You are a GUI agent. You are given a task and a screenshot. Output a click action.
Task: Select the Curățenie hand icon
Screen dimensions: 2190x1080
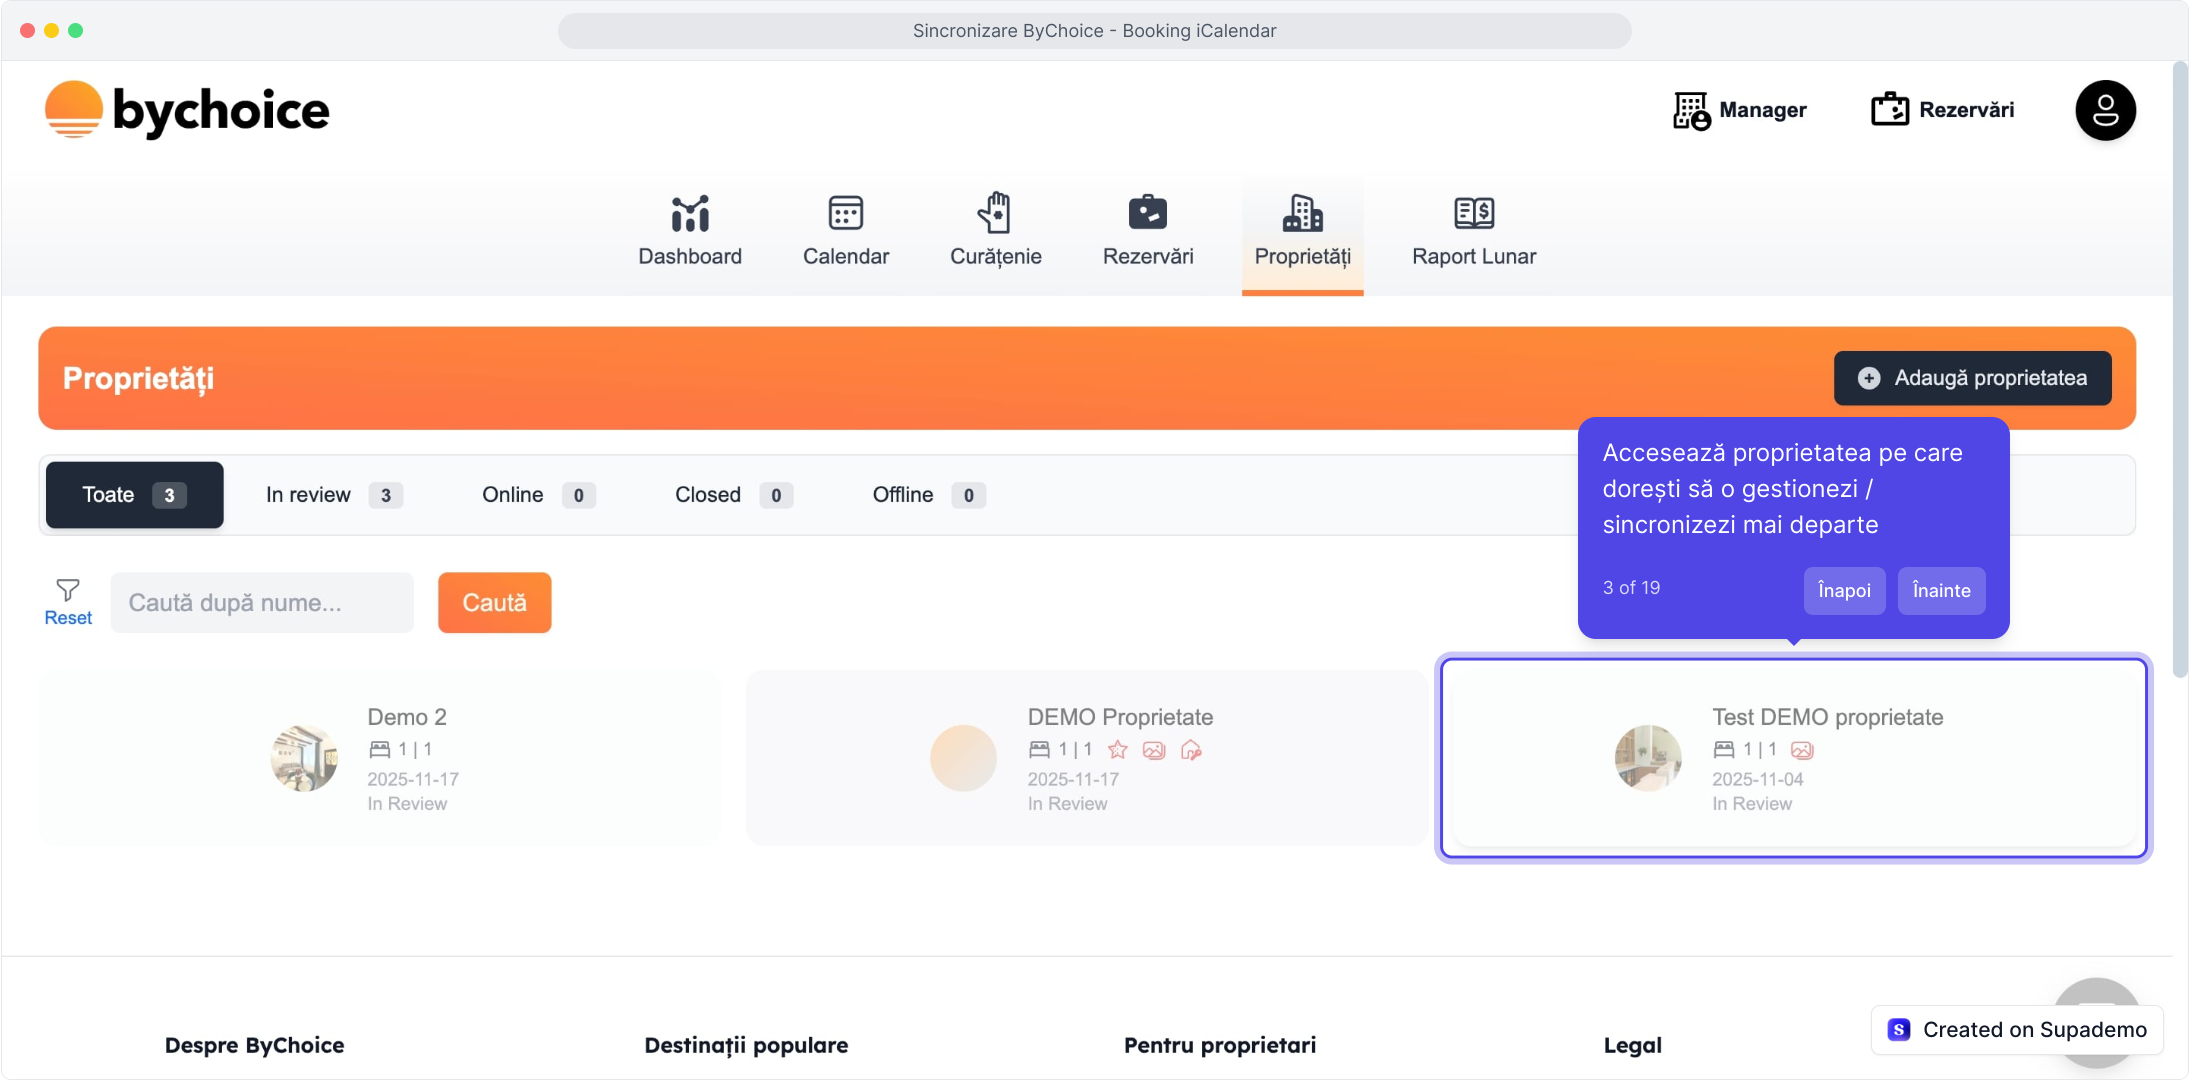pyautogui.click(x=995, y=213)
